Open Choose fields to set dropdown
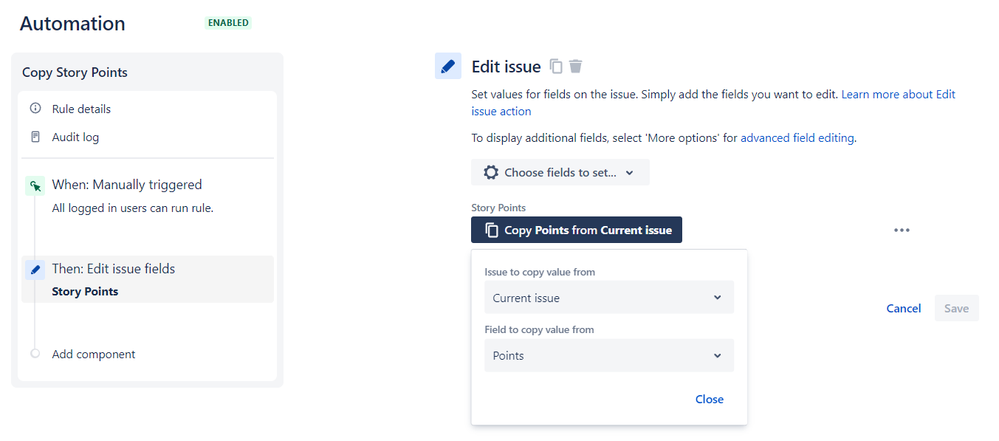The height and width of the screenshot is (441, 999). click(x=560, y=172)
